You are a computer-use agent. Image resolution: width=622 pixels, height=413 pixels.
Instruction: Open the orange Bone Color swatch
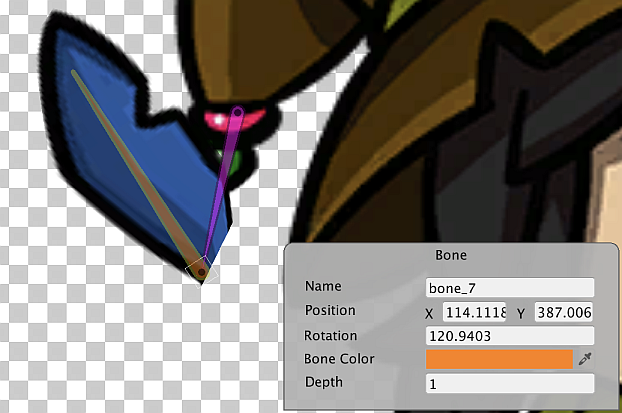(x=499, y=359)
